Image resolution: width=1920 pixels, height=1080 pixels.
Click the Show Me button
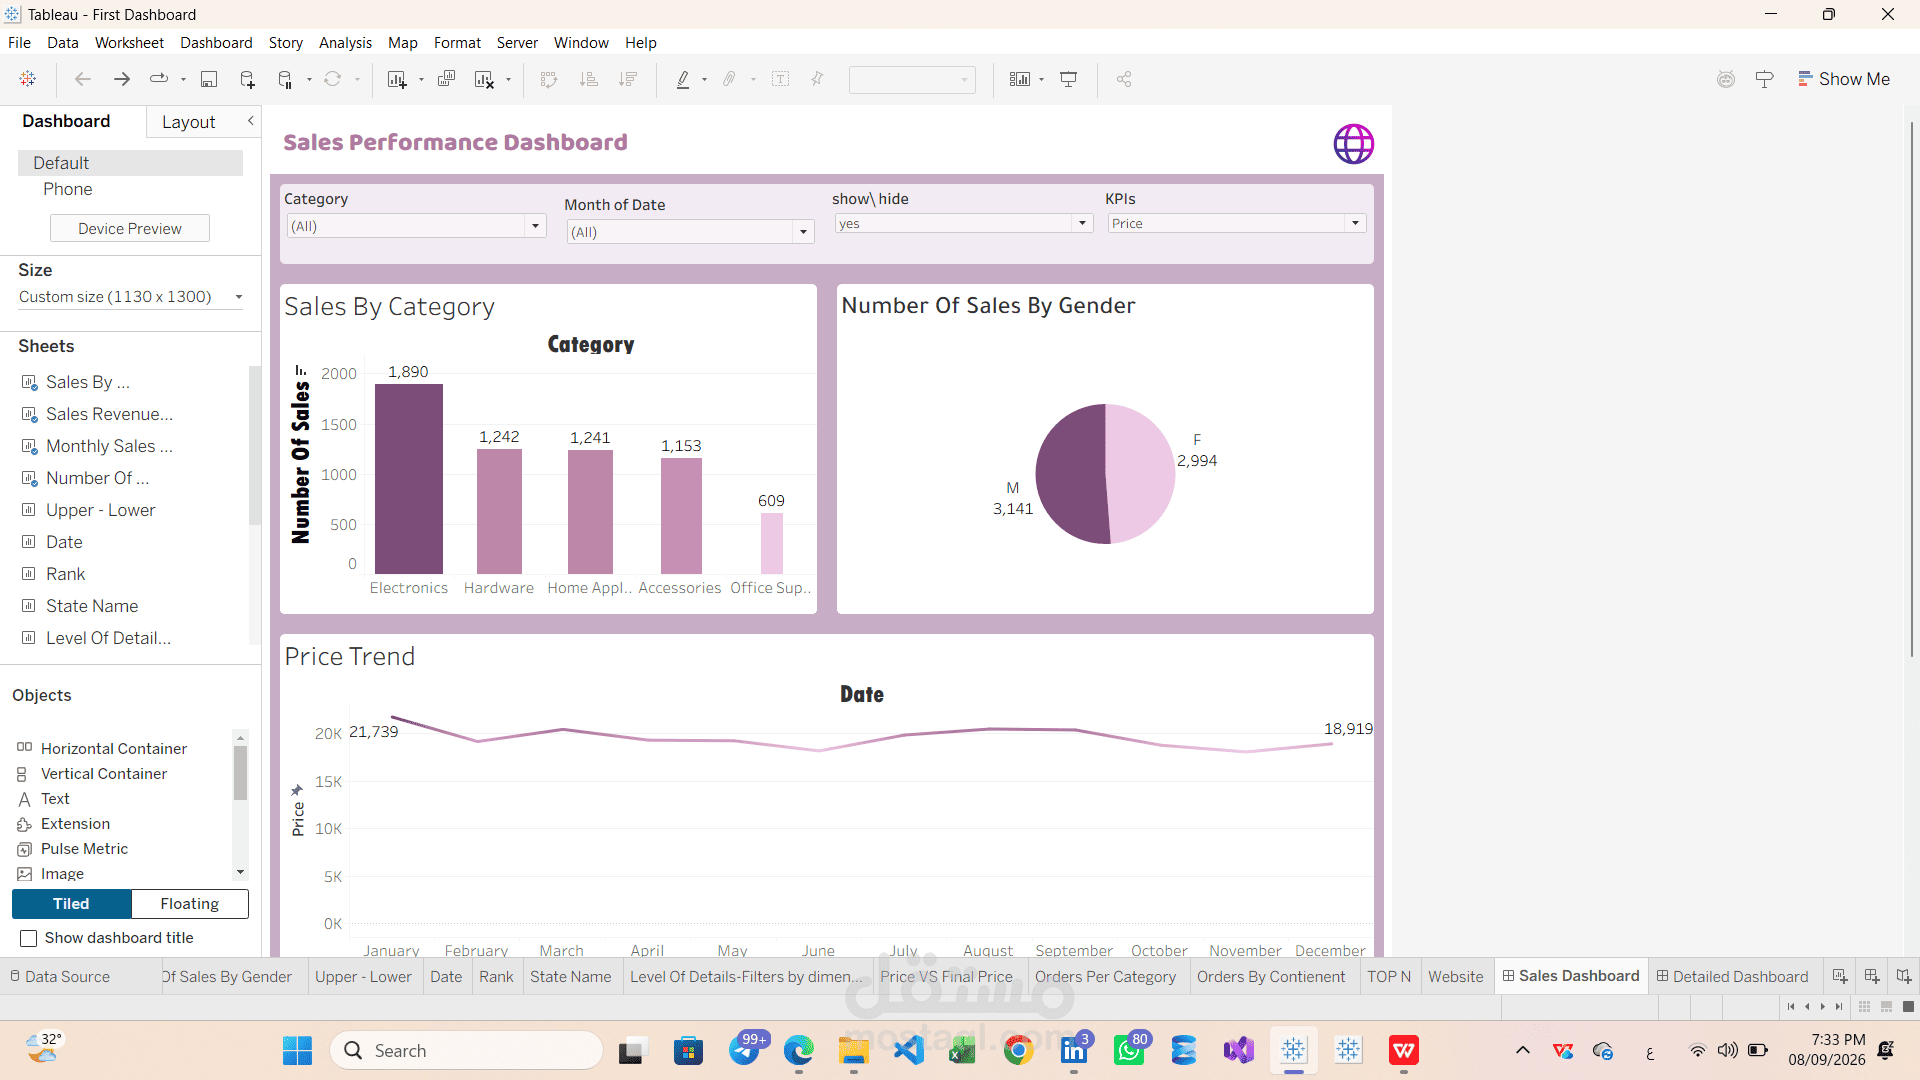click(x=1843, y=79)
